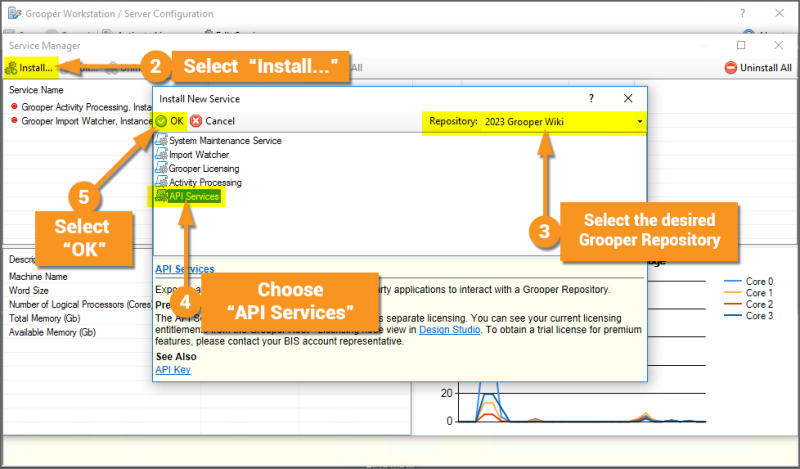
Task: Select the Grooper Activity Processing service row
Action: tap(82, 107)
